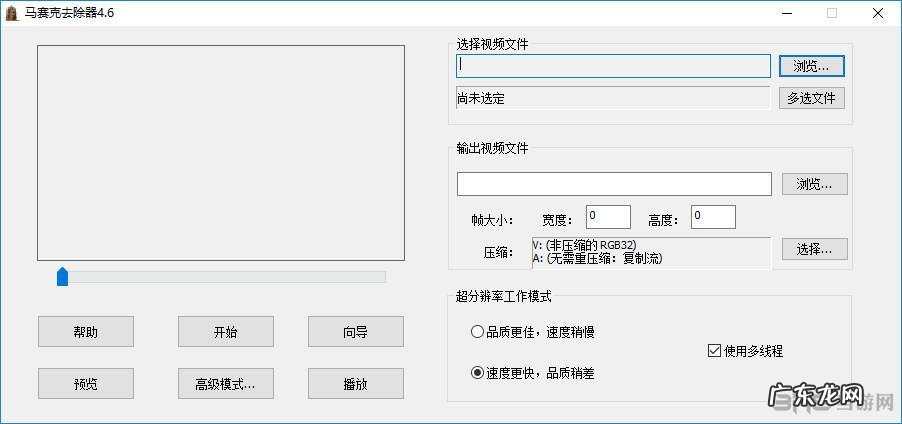Viewport: 902px width, 424px height.
Task: Click the video preview area
Action: [221, 153]
